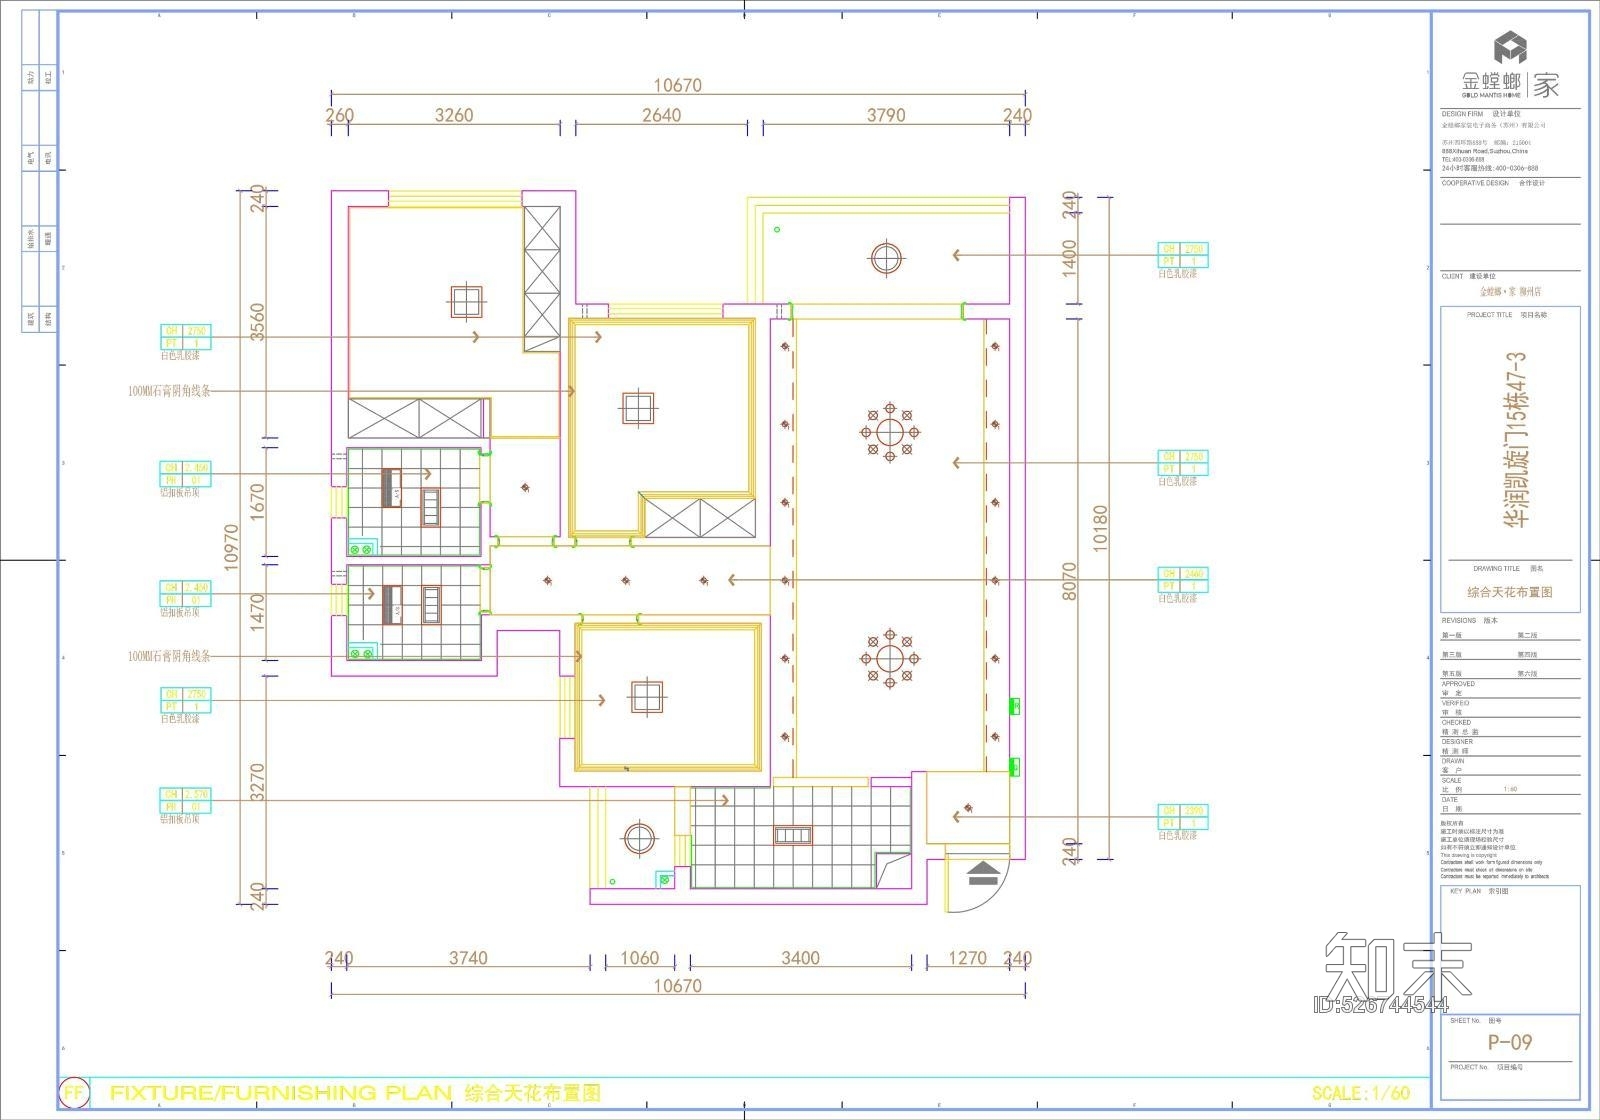Screen dimensions: 1600x1120
Task: Select the square ceiling lamp in the center bedroom
Action: point(638,408)
